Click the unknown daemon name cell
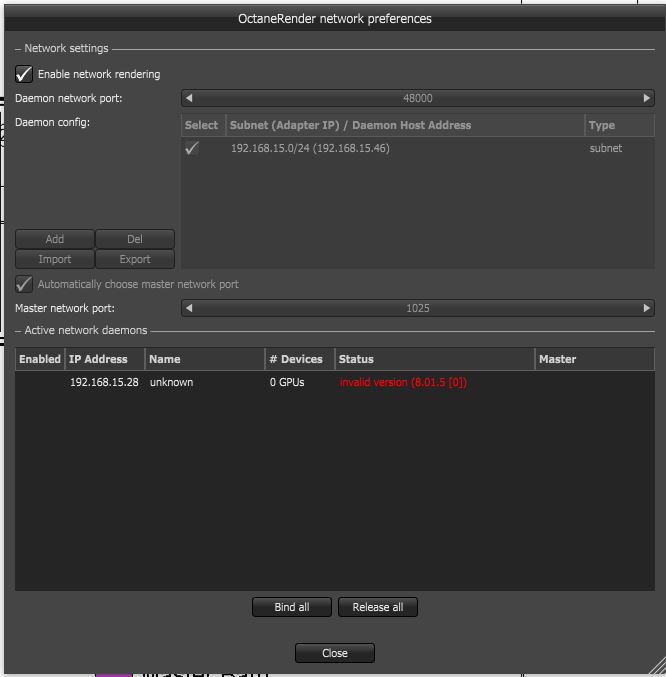The width and height of the screenshot is (666, 677). [171, 382]
